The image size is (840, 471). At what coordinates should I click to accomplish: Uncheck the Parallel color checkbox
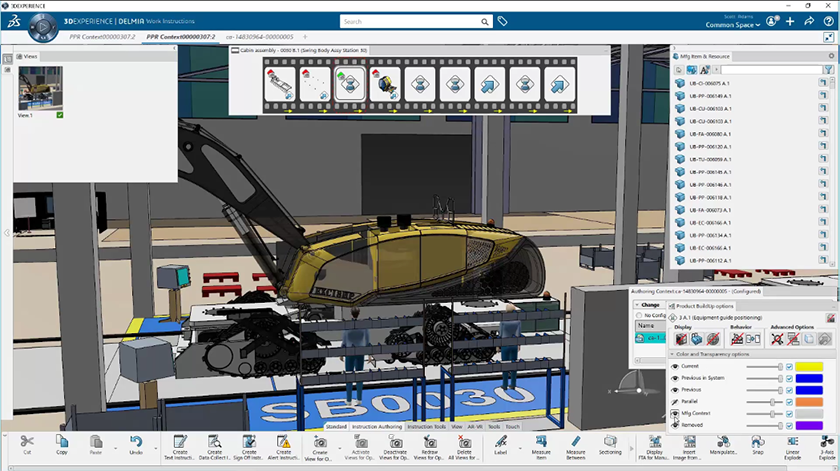(789, 402)
